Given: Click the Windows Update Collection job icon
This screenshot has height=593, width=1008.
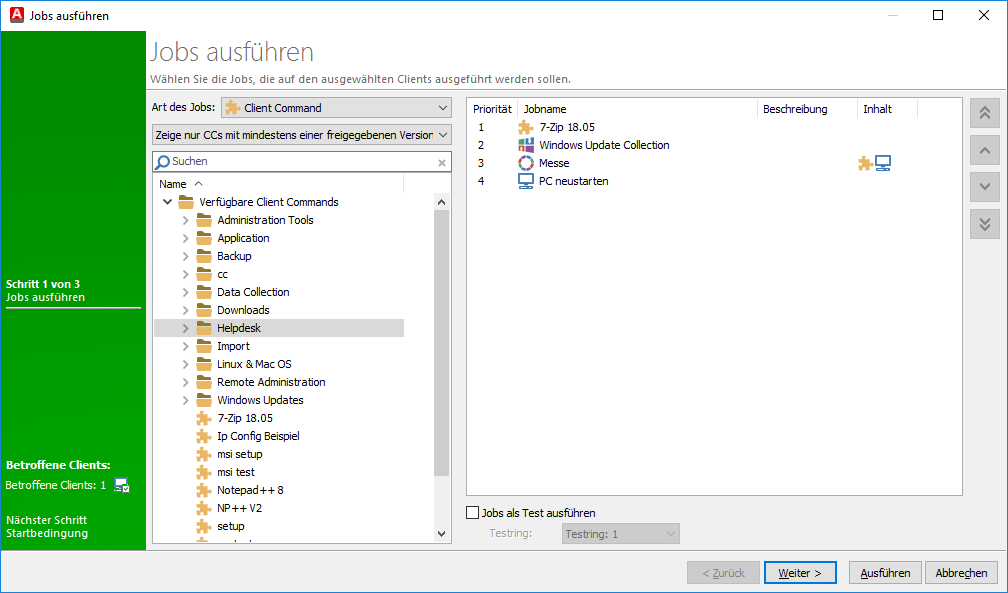Looking at the screenshot, I should click(526, 145).
